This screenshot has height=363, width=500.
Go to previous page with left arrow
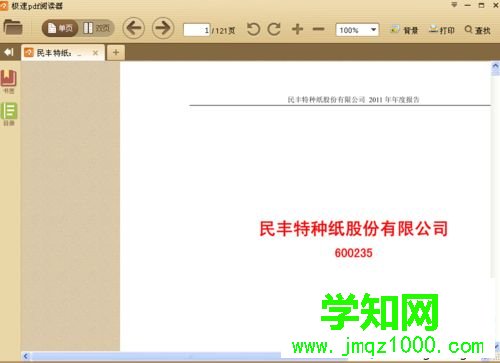coord(134,28)
